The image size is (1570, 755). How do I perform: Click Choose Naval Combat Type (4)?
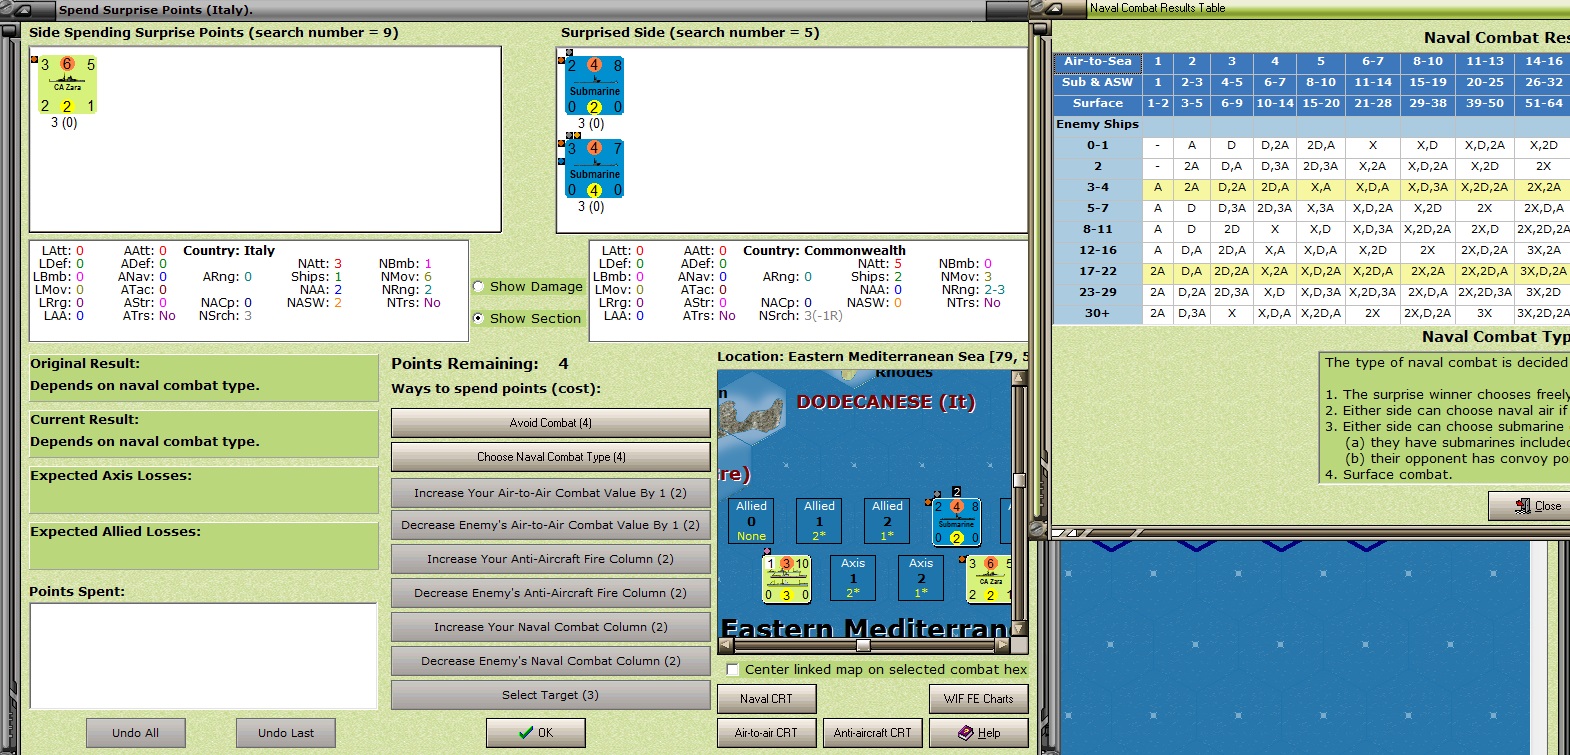551,457
